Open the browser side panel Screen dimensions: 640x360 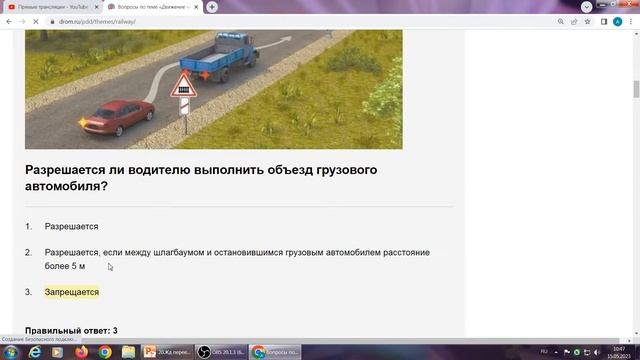click(x=604, y=22)
